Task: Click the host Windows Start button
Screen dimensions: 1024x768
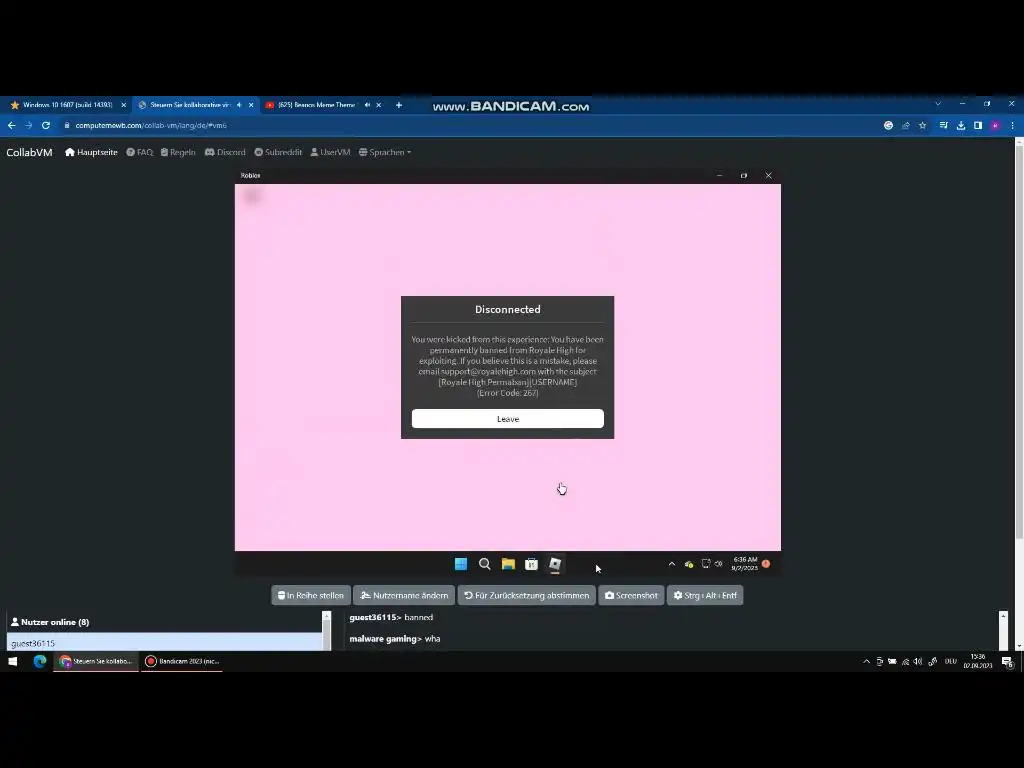Action: point(12,662)
